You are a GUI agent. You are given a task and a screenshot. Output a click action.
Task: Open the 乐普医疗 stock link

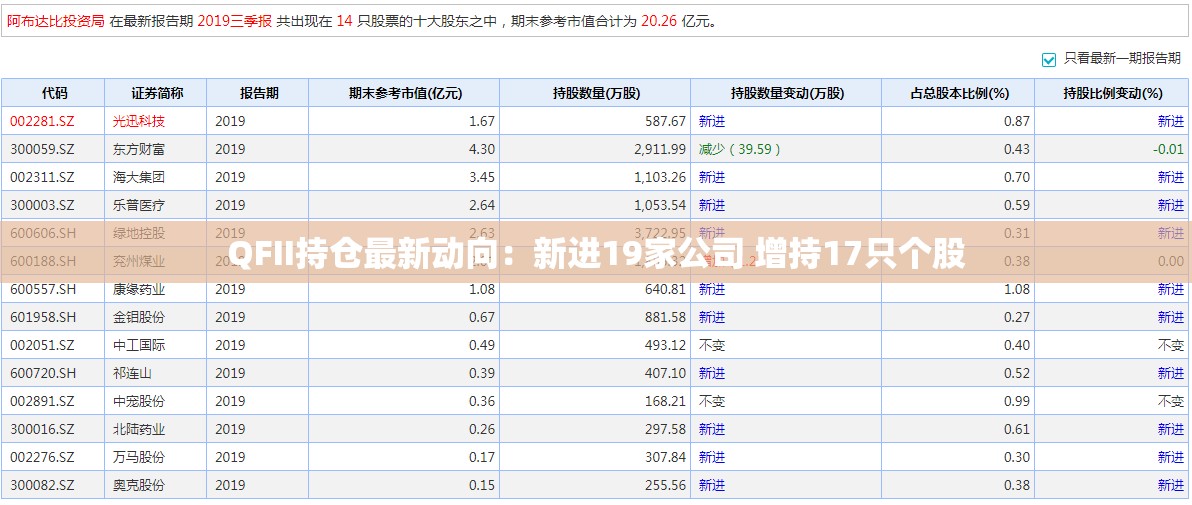[x=138, y=205]
